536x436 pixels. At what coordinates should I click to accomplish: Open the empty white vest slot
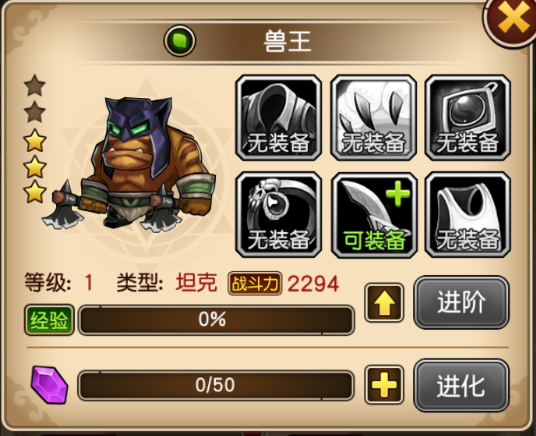coord(468,215)
